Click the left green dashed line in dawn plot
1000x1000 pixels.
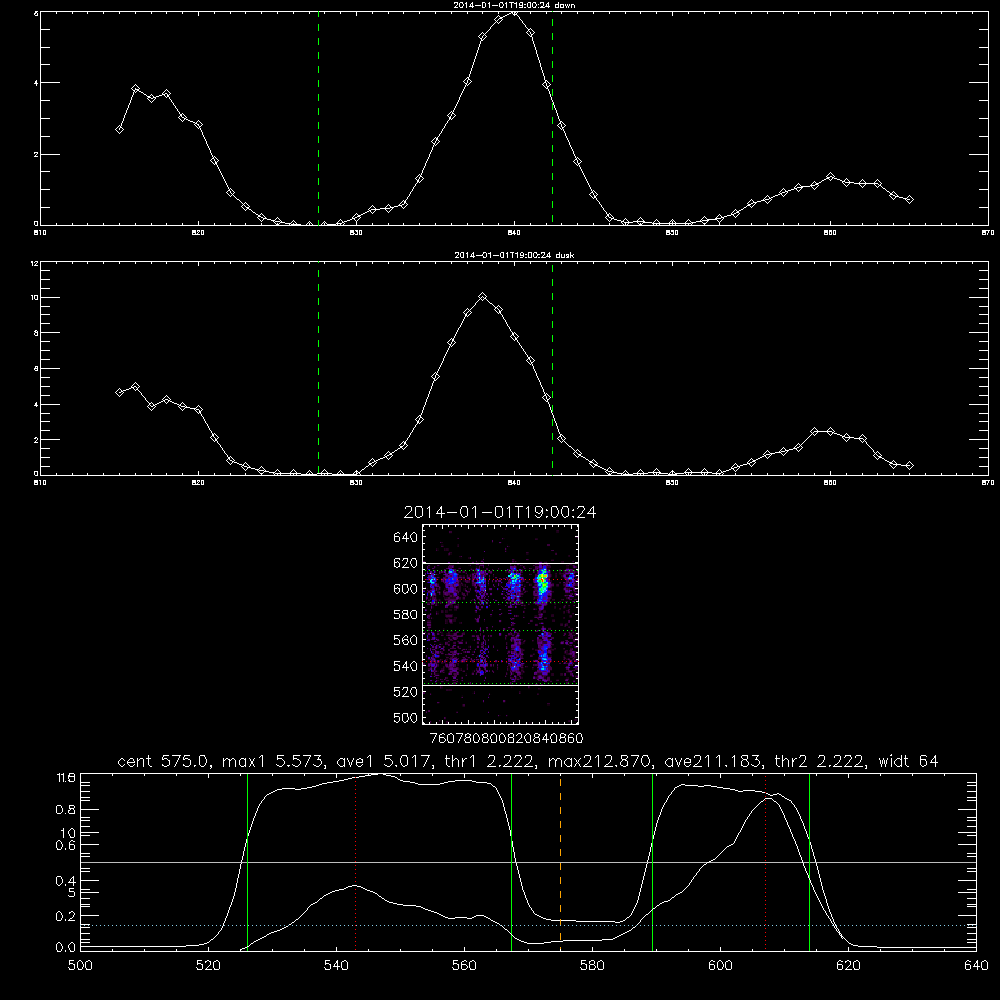click(318, 118)
